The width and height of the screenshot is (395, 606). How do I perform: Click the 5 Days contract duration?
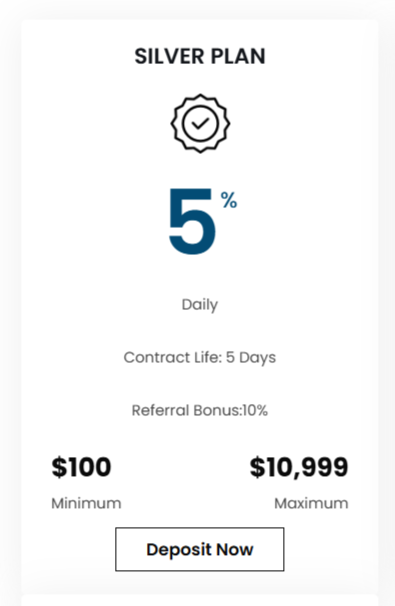251,358
